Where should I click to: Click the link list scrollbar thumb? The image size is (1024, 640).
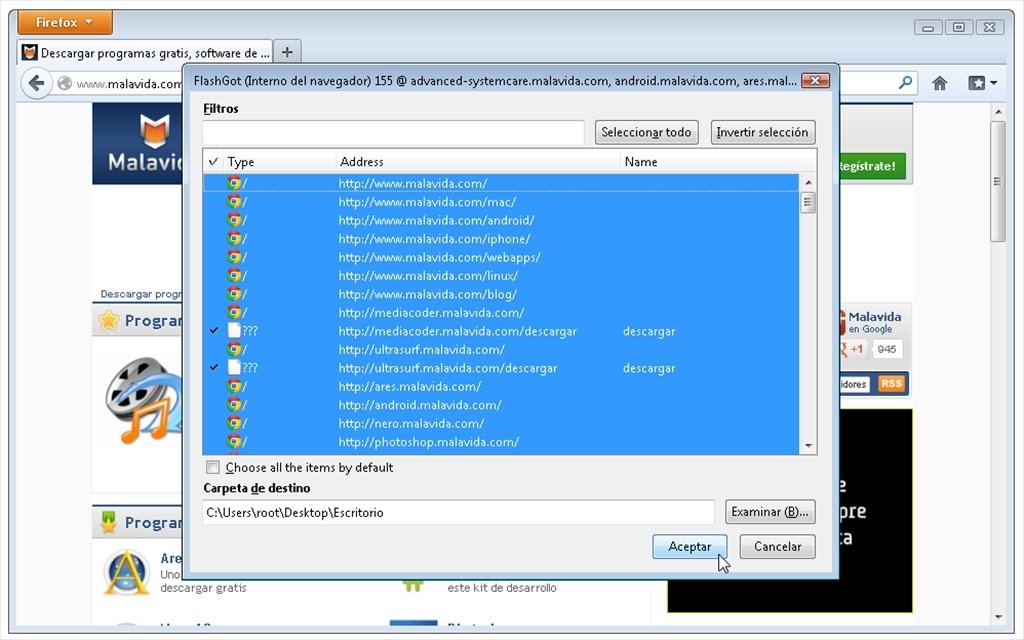click(808, 202)
